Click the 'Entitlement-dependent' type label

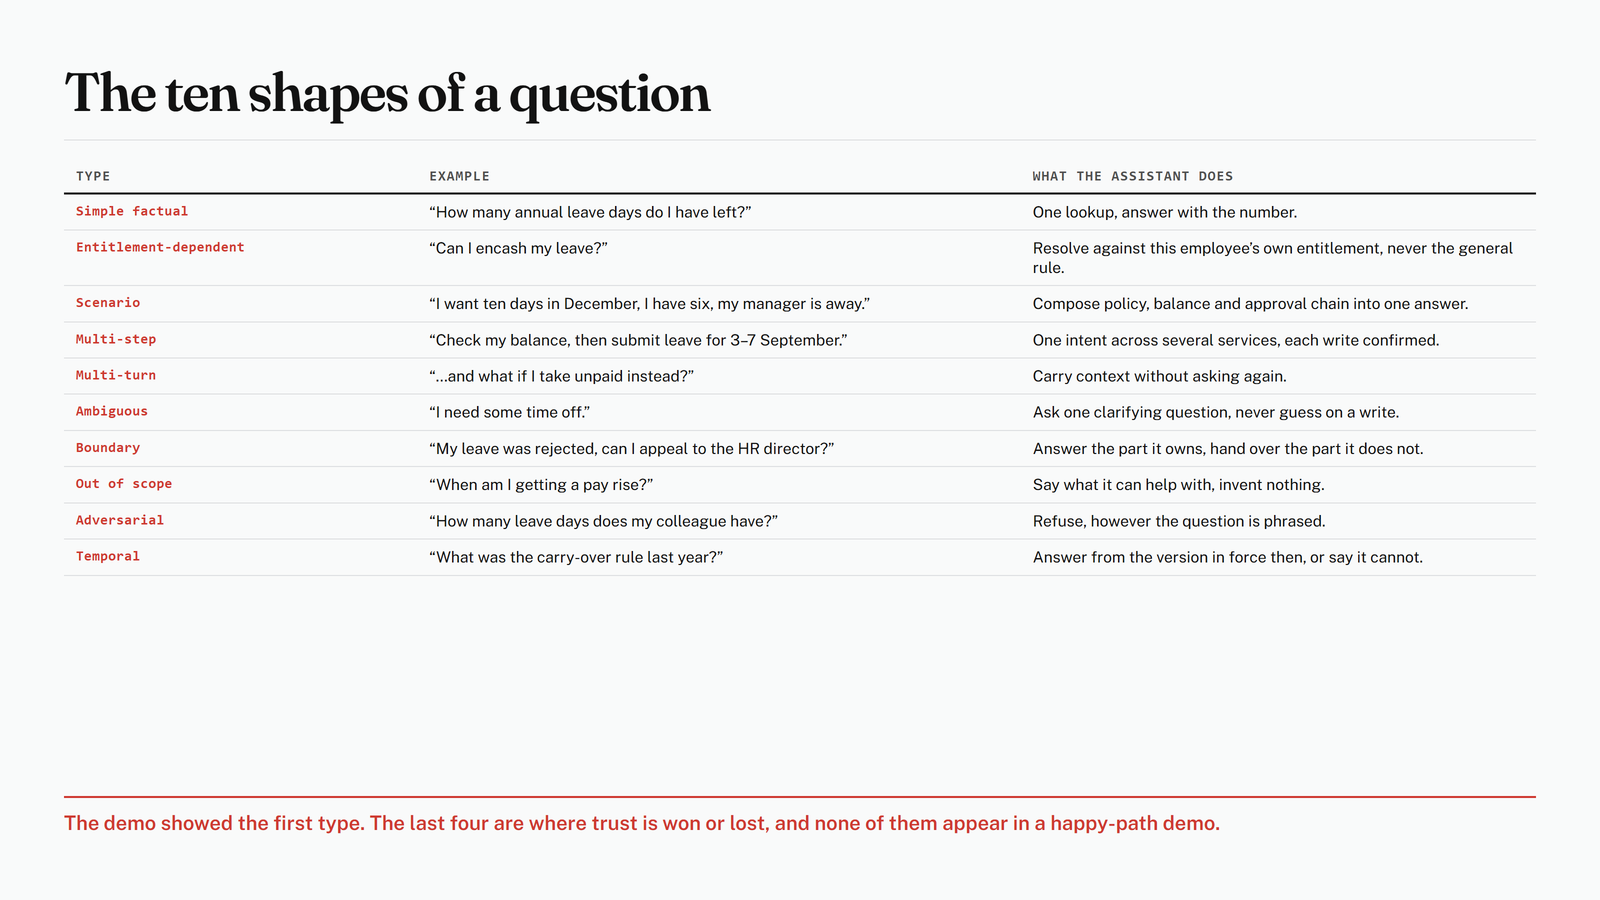(x=160, y=247)
